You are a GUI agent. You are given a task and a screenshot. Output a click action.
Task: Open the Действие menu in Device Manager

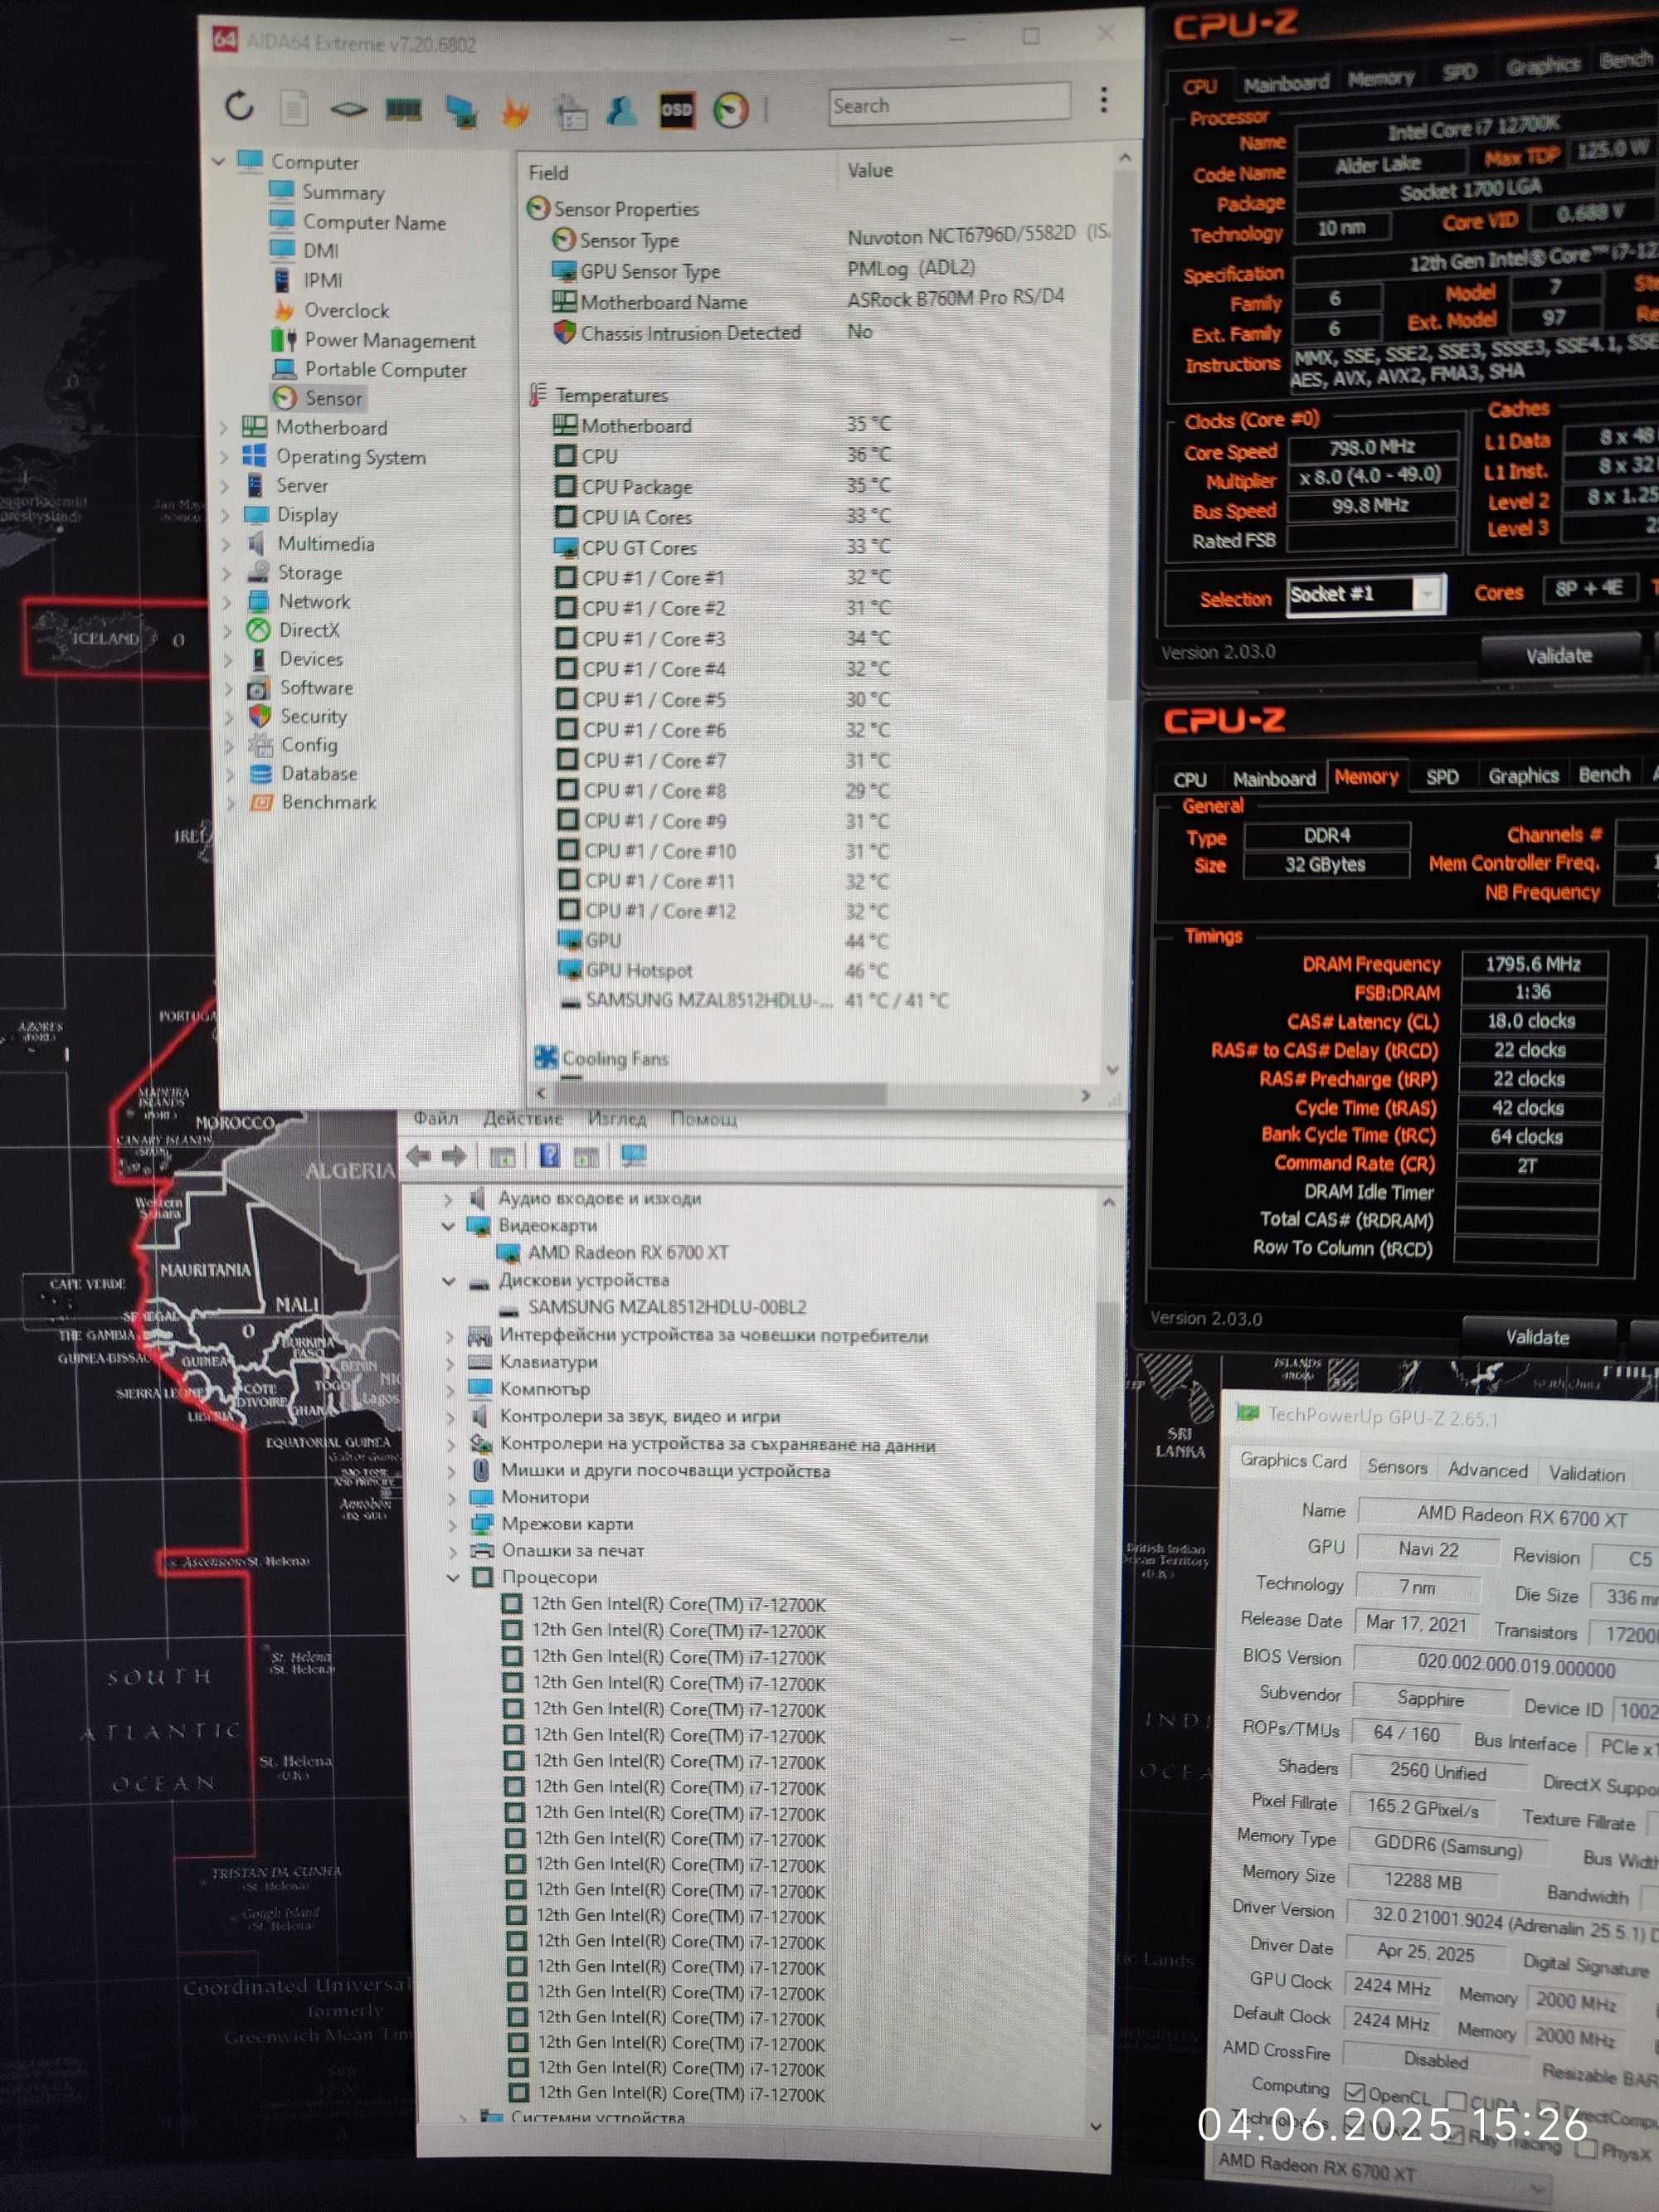pos(522,1118)
